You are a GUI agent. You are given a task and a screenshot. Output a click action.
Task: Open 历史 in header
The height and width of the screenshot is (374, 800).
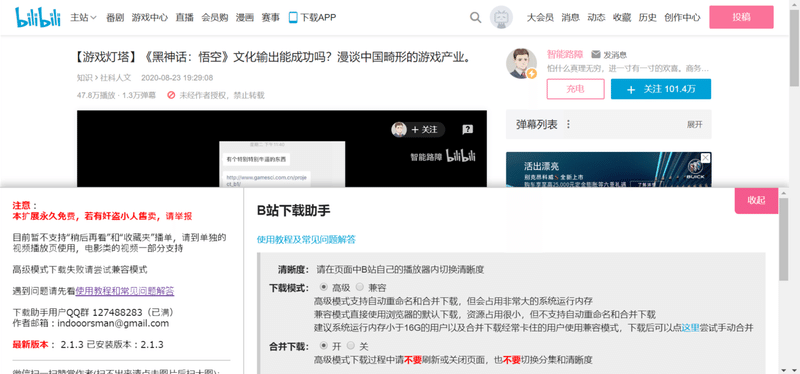click(647, 17)
